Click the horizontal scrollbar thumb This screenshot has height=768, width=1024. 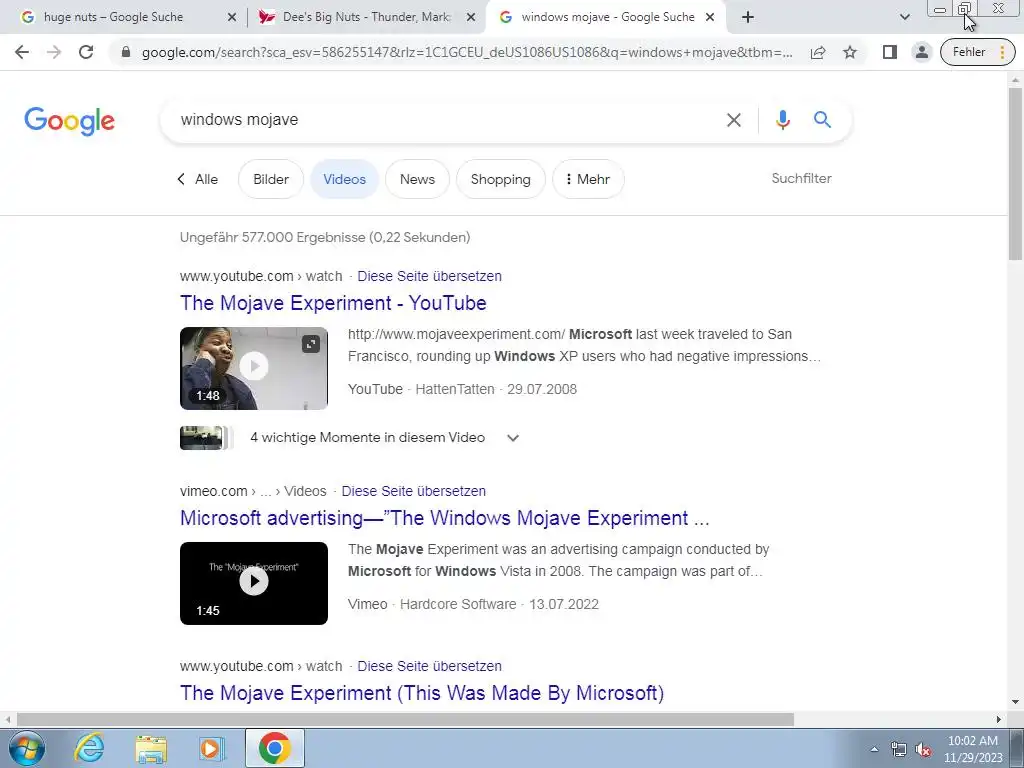pyautogui.click(x=405, y=720)
